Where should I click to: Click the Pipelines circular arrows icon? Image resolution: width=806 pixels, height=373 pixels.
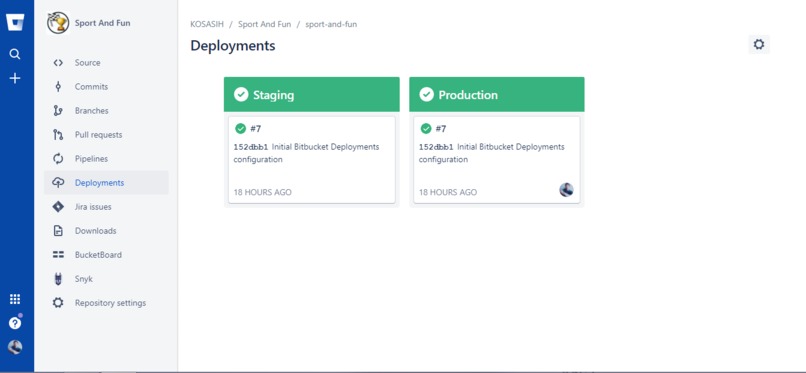[x=58, y=159]
